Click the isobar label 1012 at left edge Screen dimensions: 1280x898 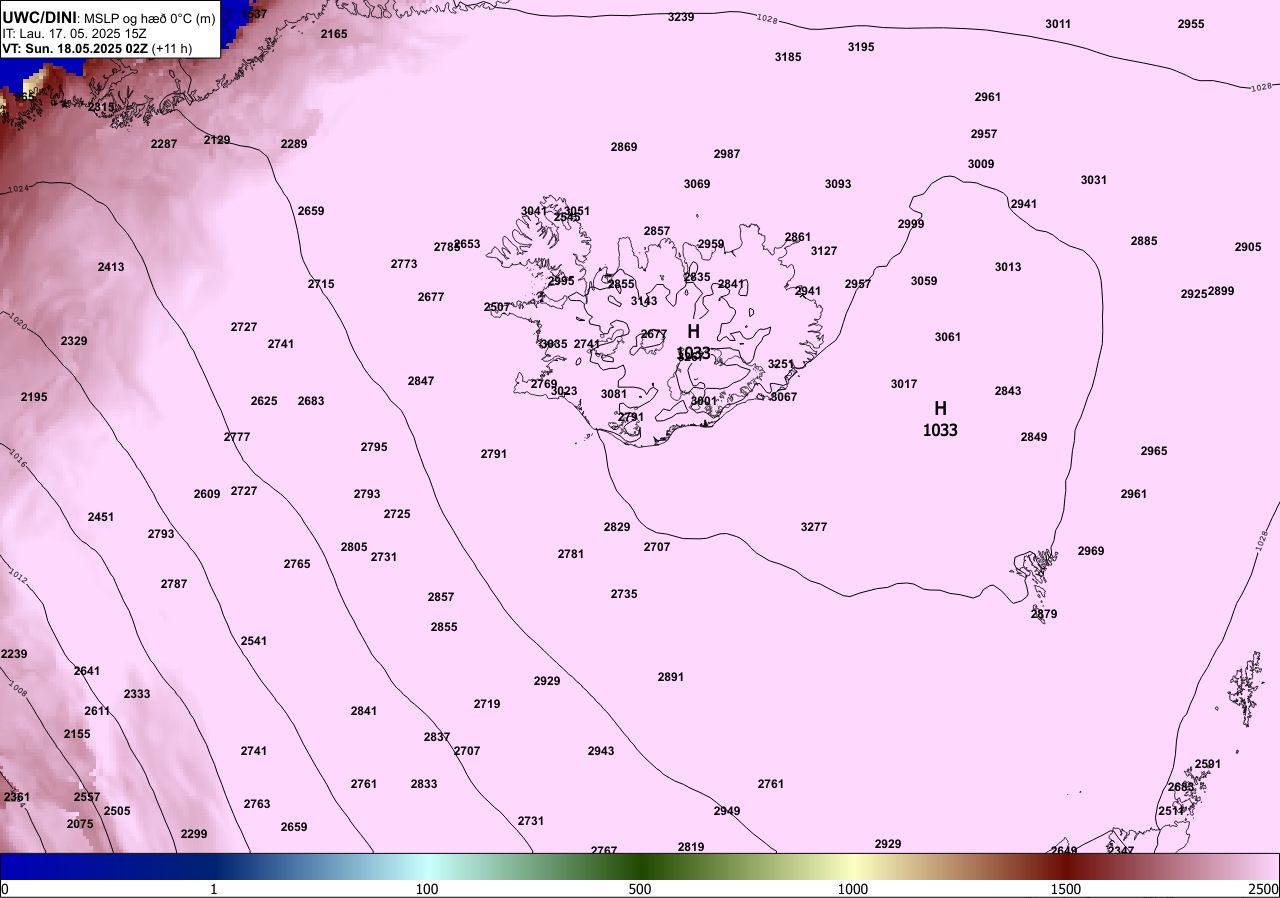pos(17,577)
